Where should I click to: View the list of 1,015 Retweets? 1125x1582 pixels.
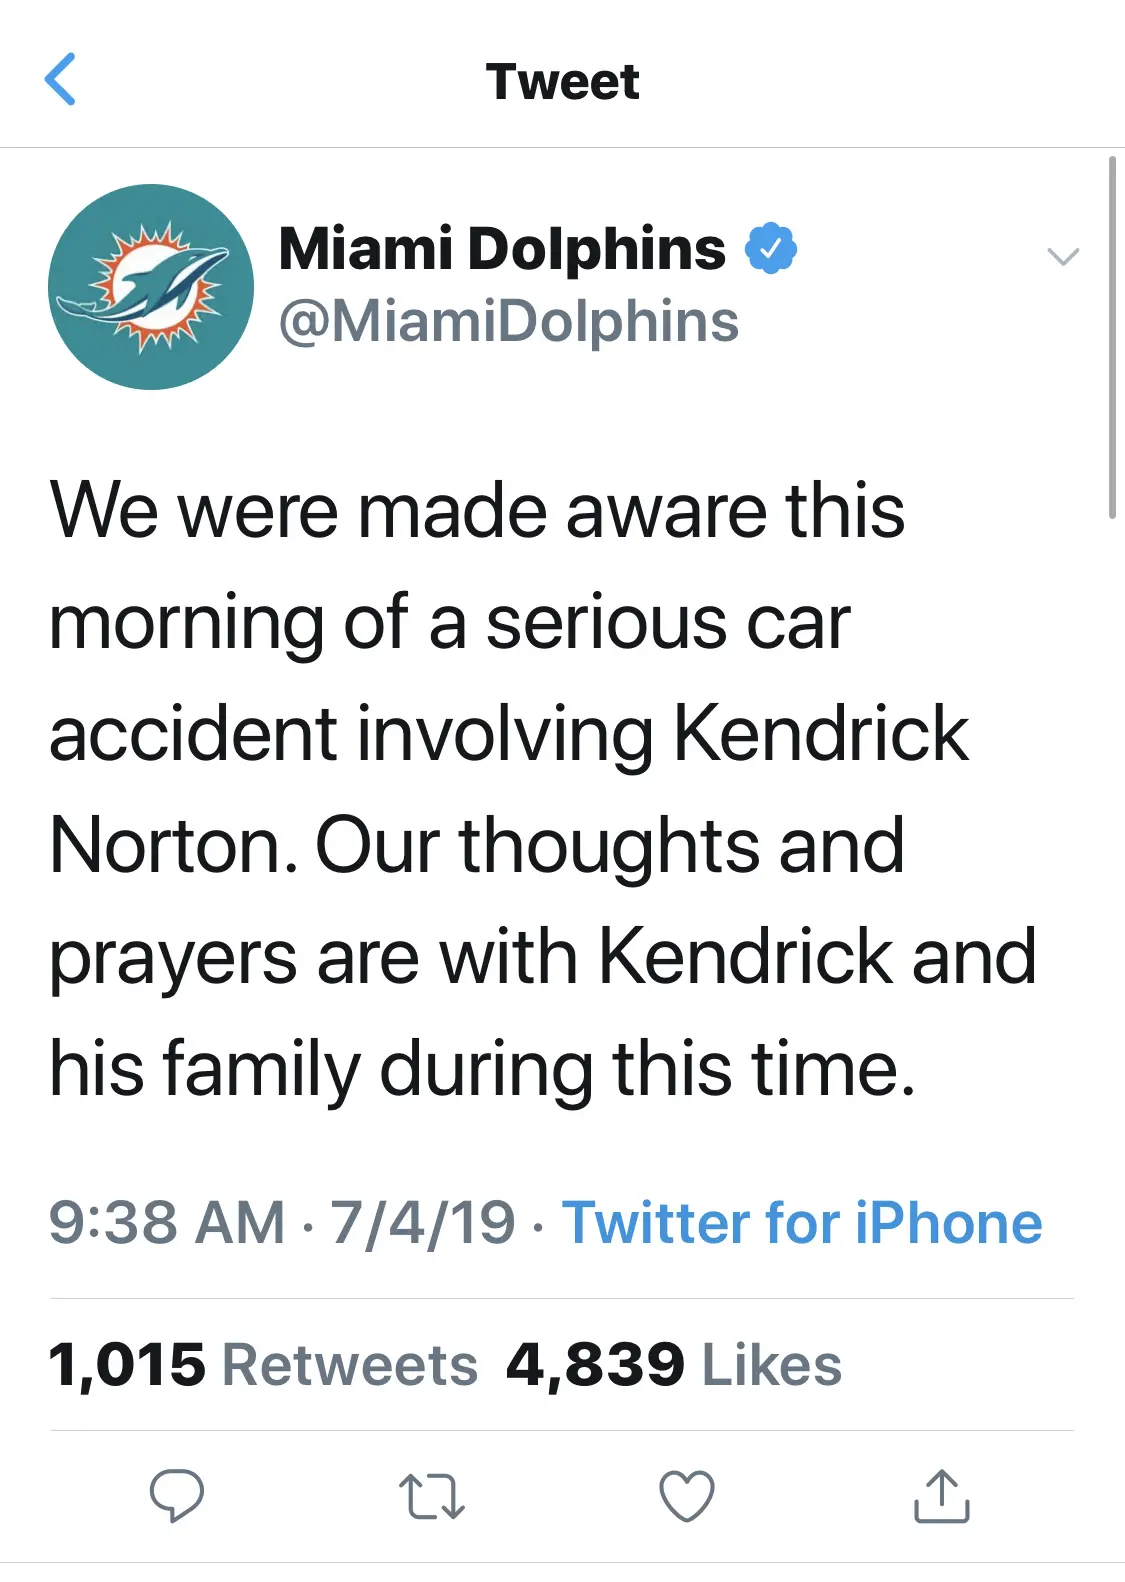pyautogui.click(x=263, y=1365)
